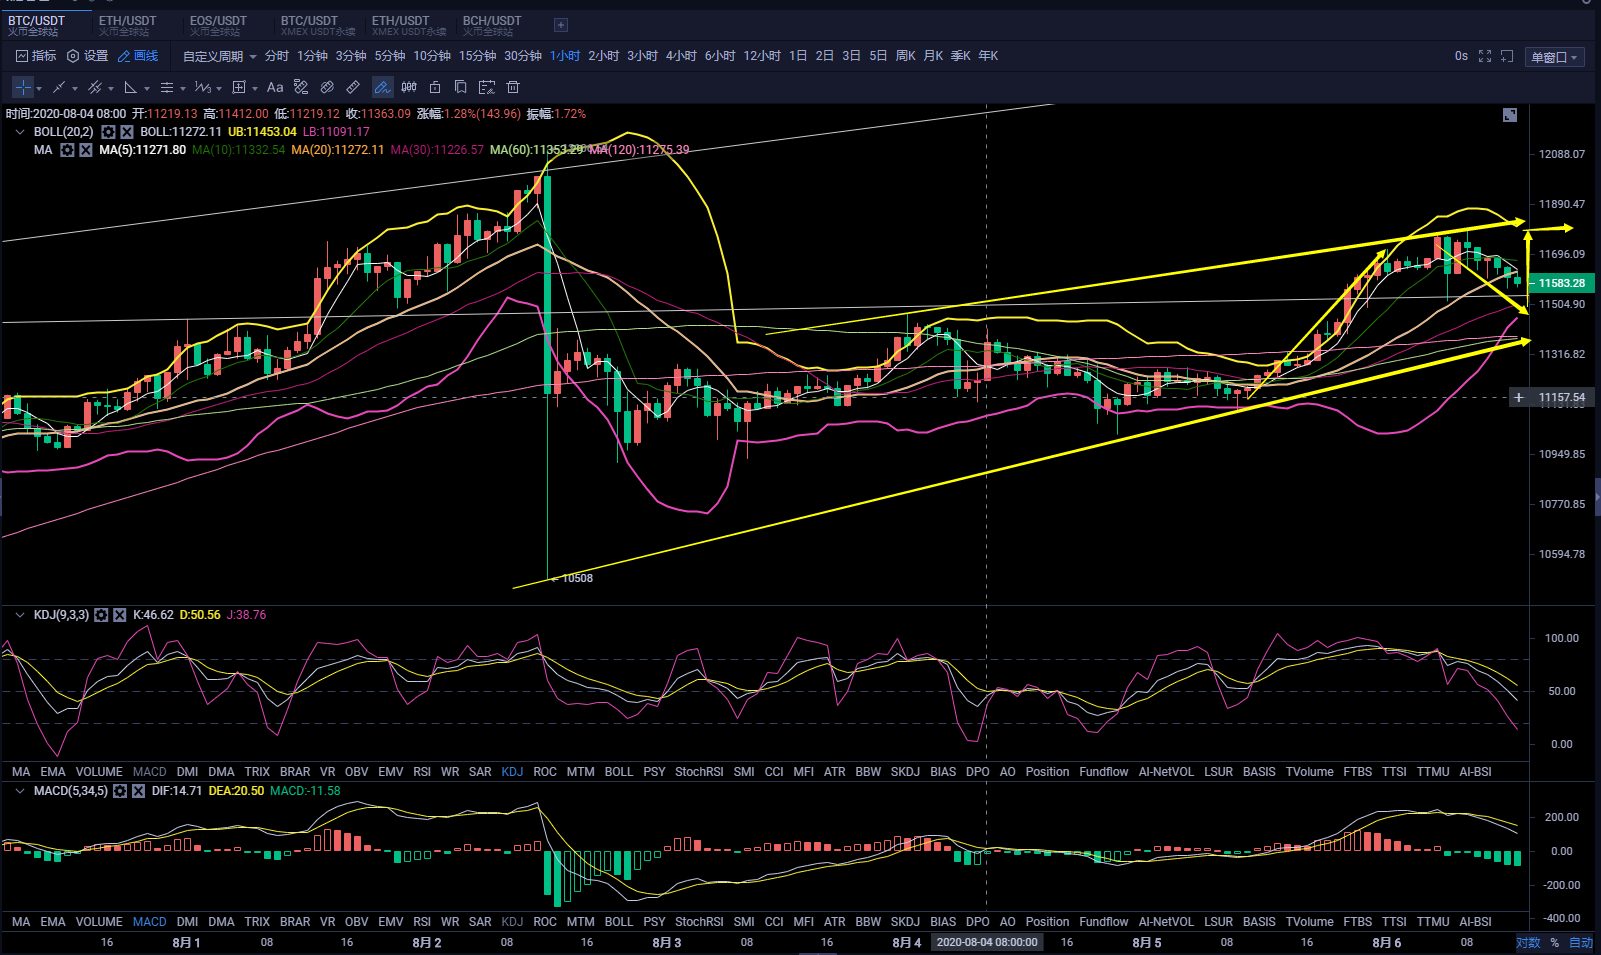Select the crosshair cursor tool

click(x=22, y=87)
